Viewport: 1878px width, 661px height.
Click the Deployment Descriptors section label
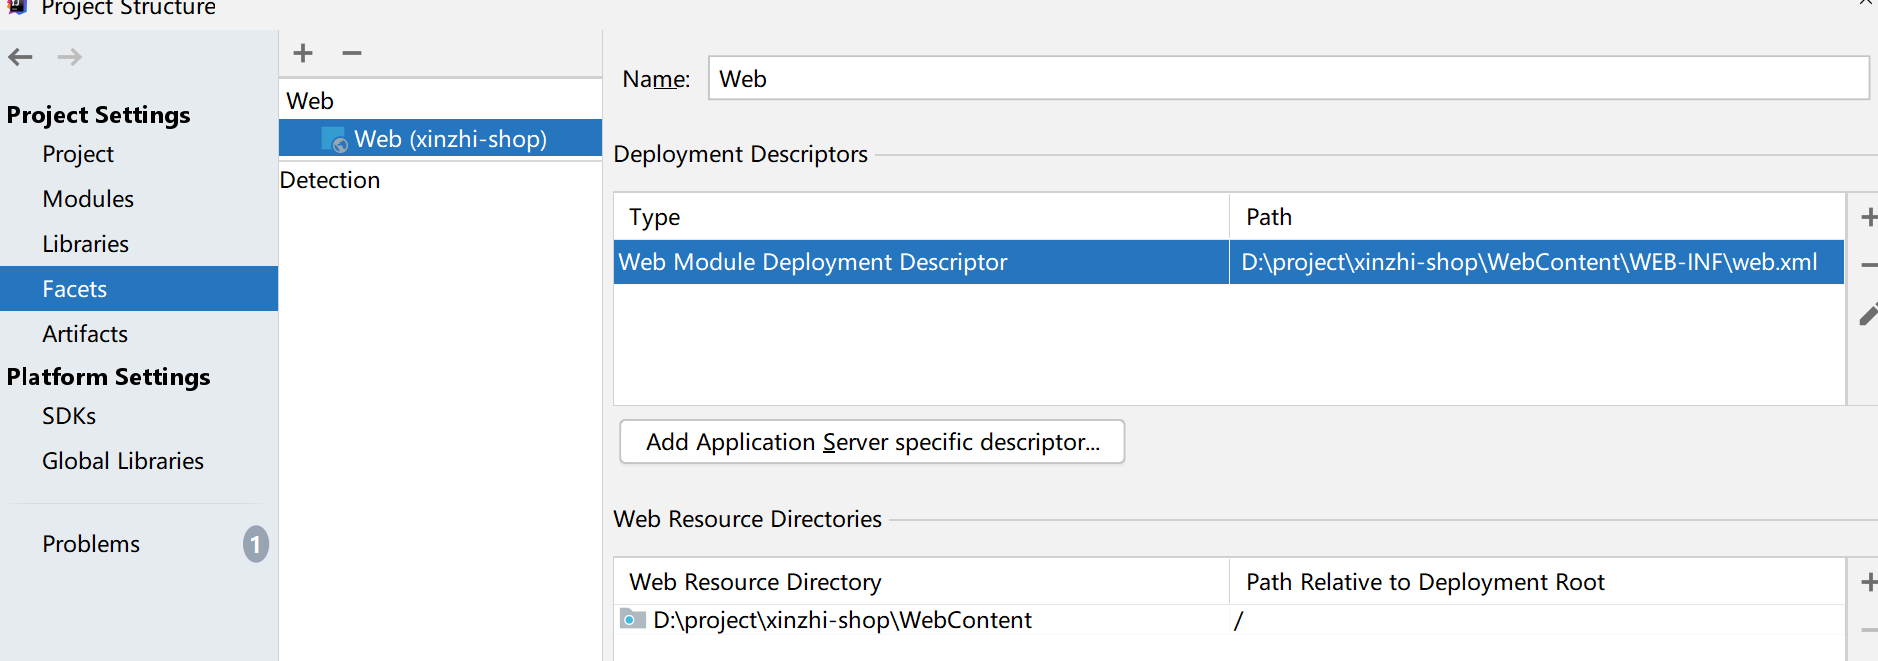coord(740,154)
